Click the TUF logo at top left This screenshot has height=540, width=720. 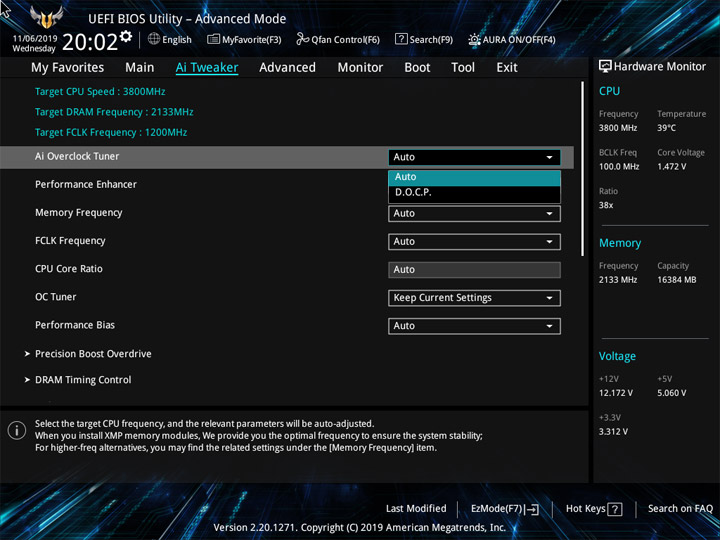(46, 17)
